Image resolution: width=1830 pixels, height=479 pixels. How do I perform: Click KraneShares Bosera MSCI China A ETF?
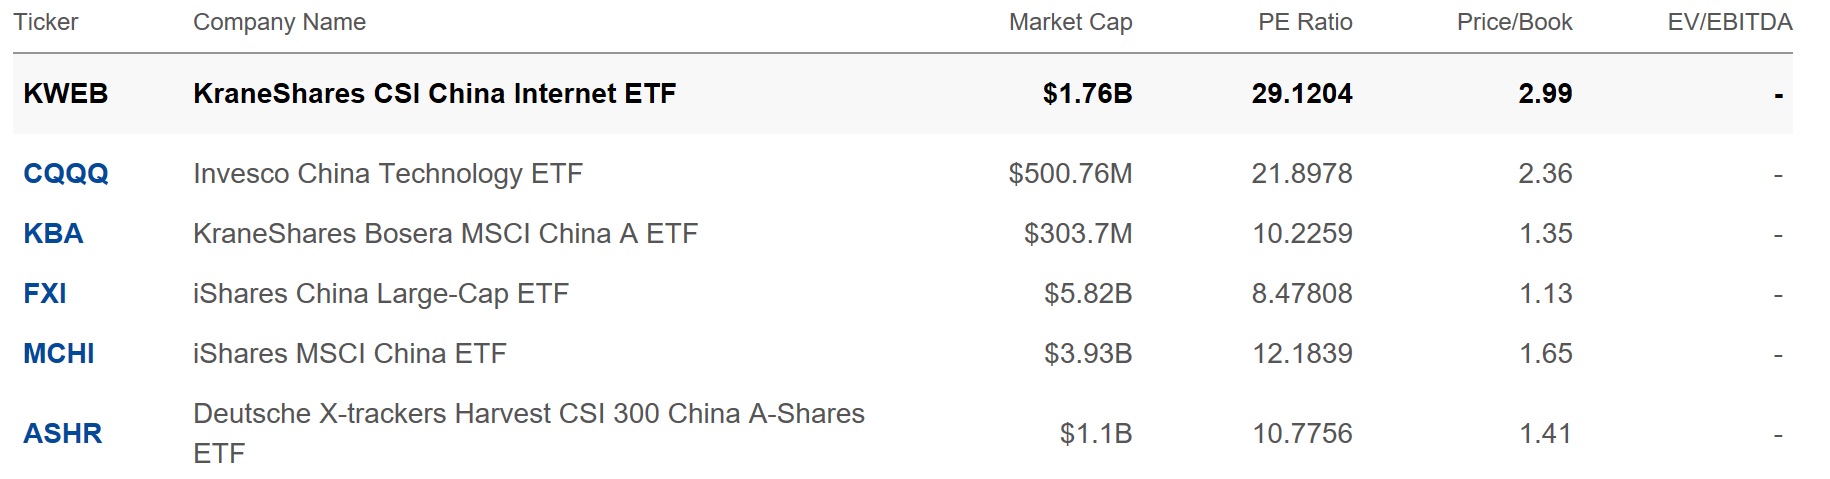[445, 234]
